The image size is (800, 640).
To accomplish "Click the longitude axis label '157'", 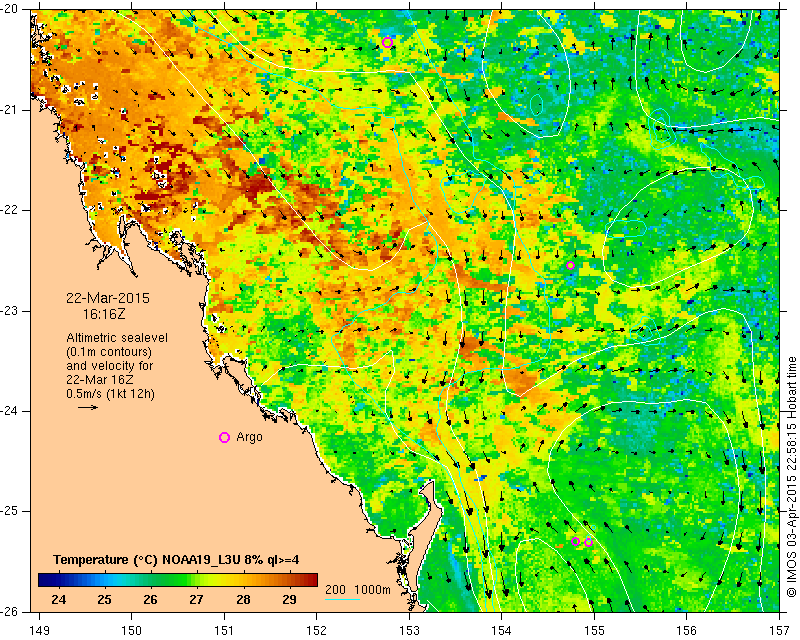I will pyautogui.click(x=780, y=631).
